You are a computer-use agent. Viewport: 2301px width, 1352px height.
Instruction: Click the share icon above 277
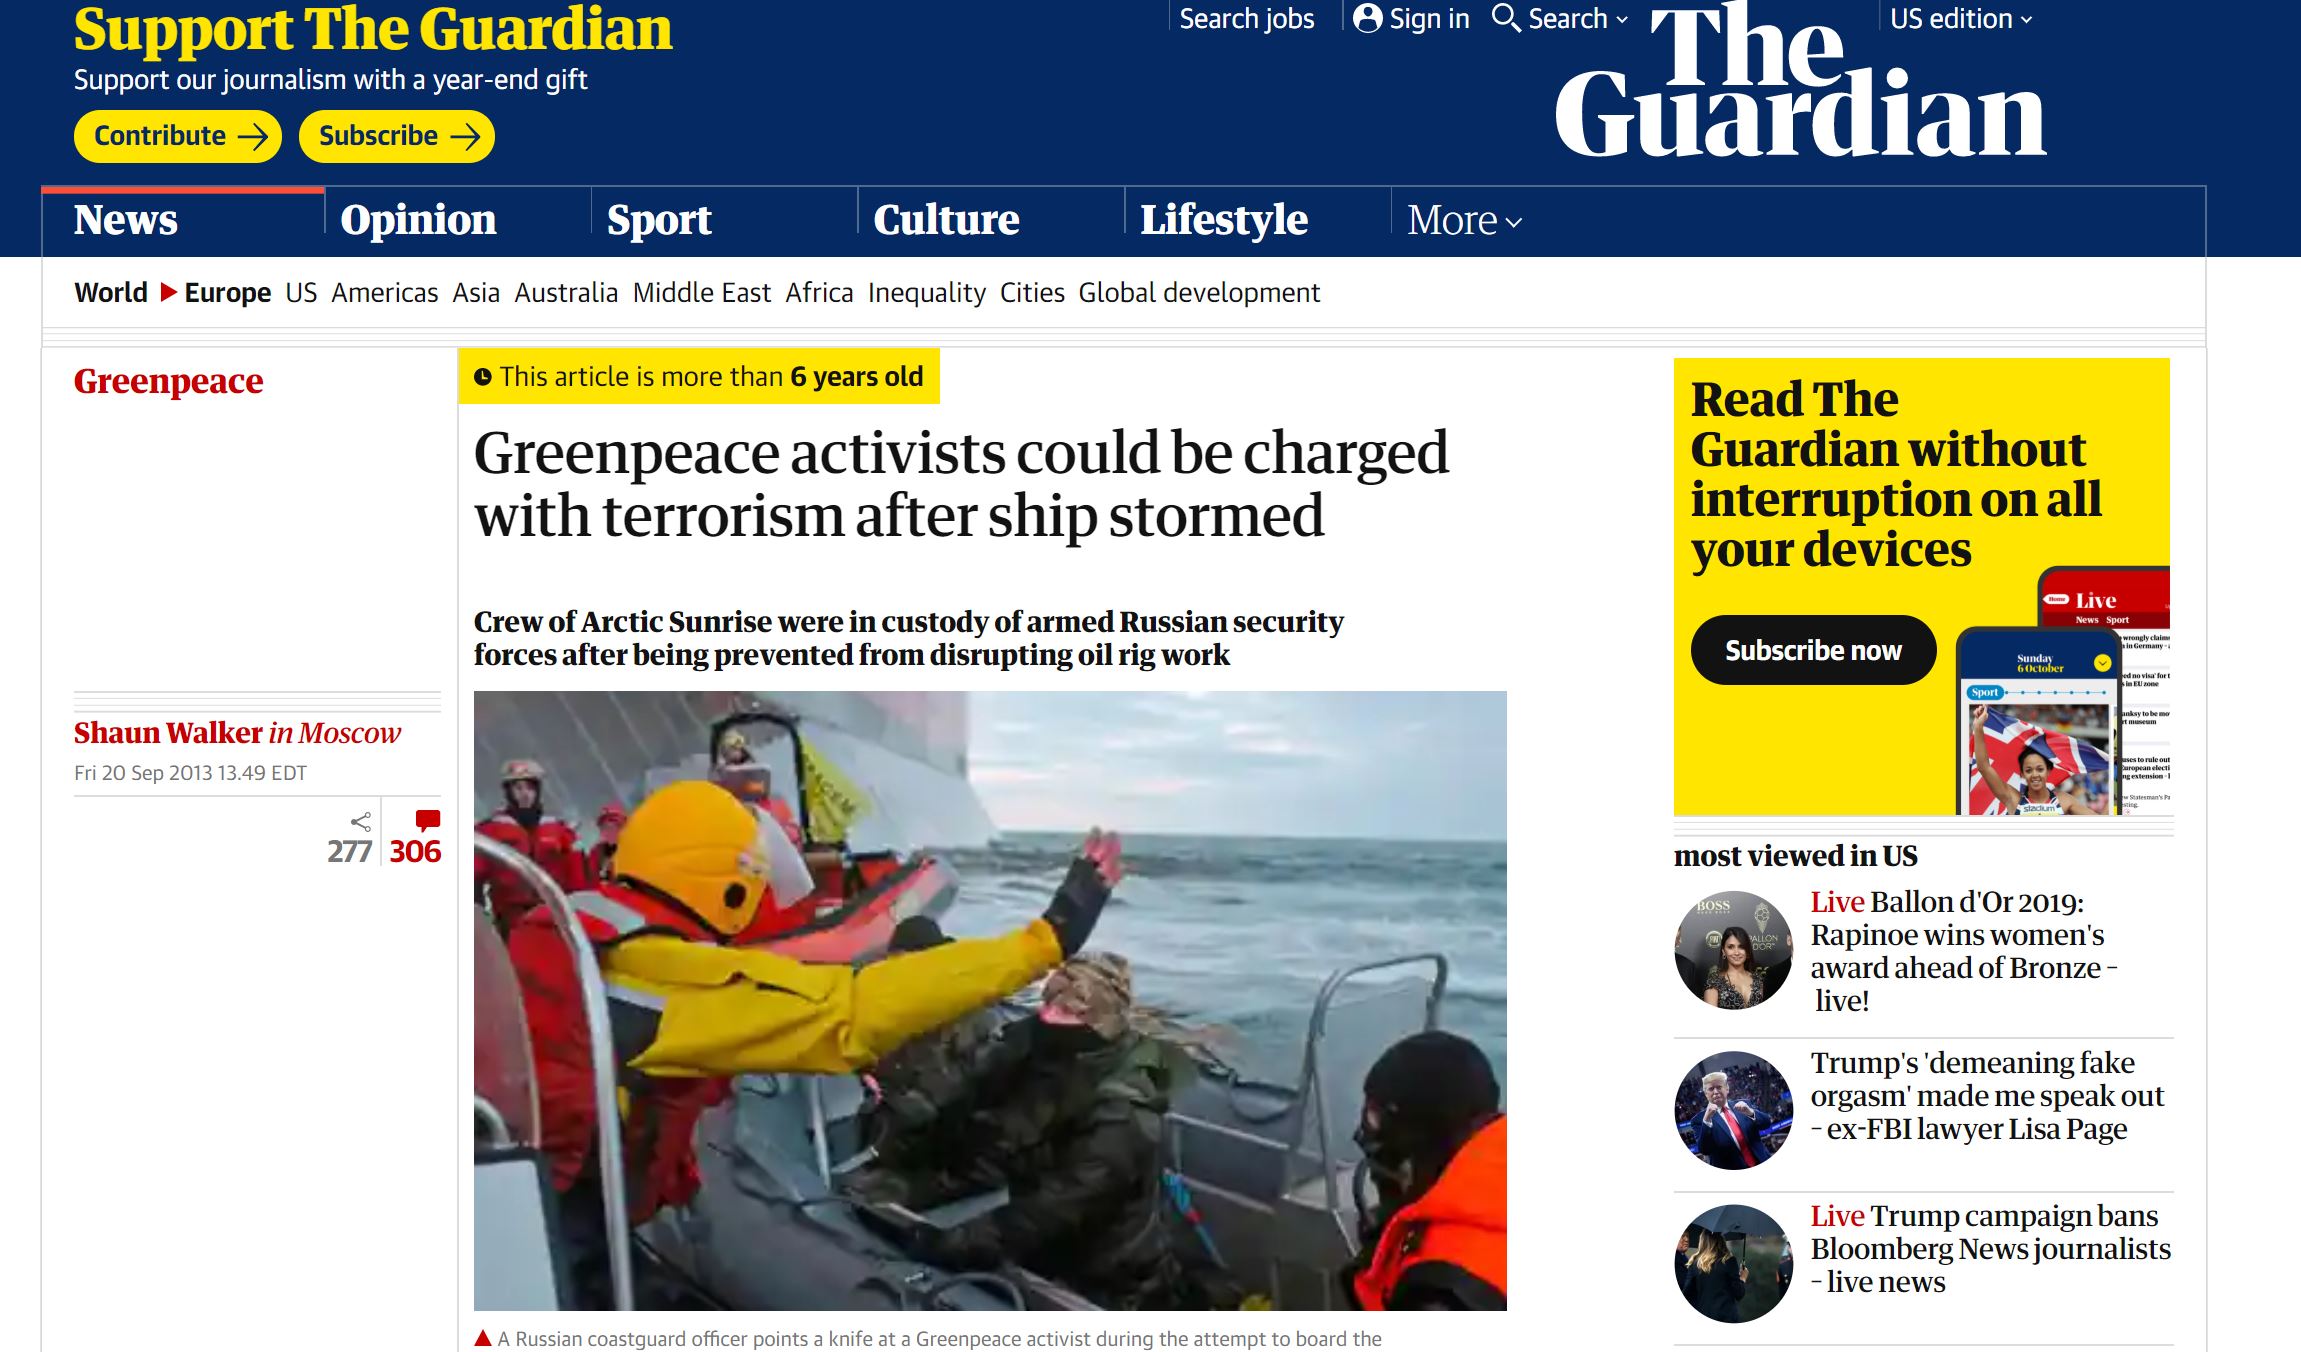(x=361, y=822)
